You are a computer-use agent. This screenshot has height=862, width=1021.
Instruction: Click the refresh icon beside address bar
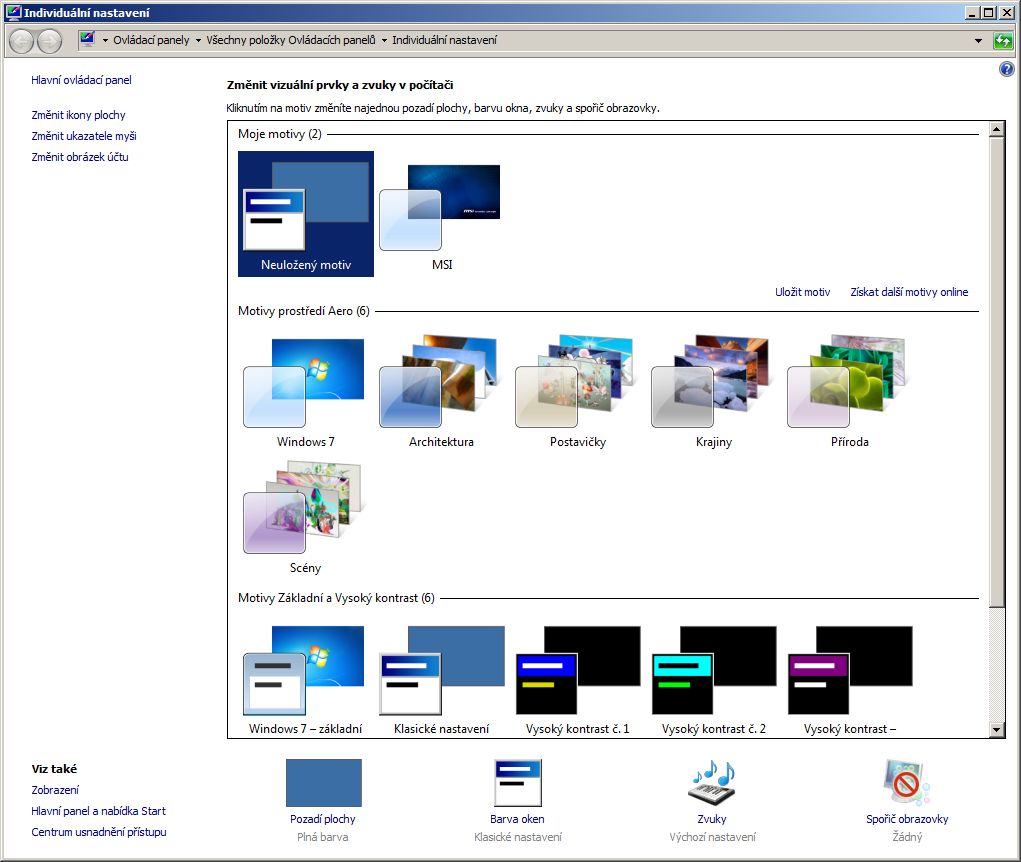coord(1003,40)
